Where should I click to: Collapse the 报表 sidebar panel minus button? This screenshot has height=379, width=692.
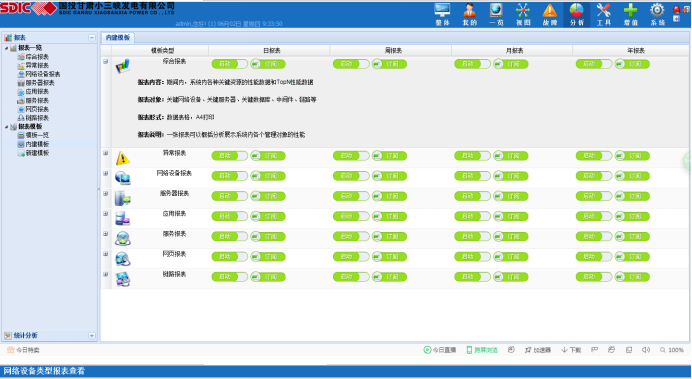[x=92, y=38]
